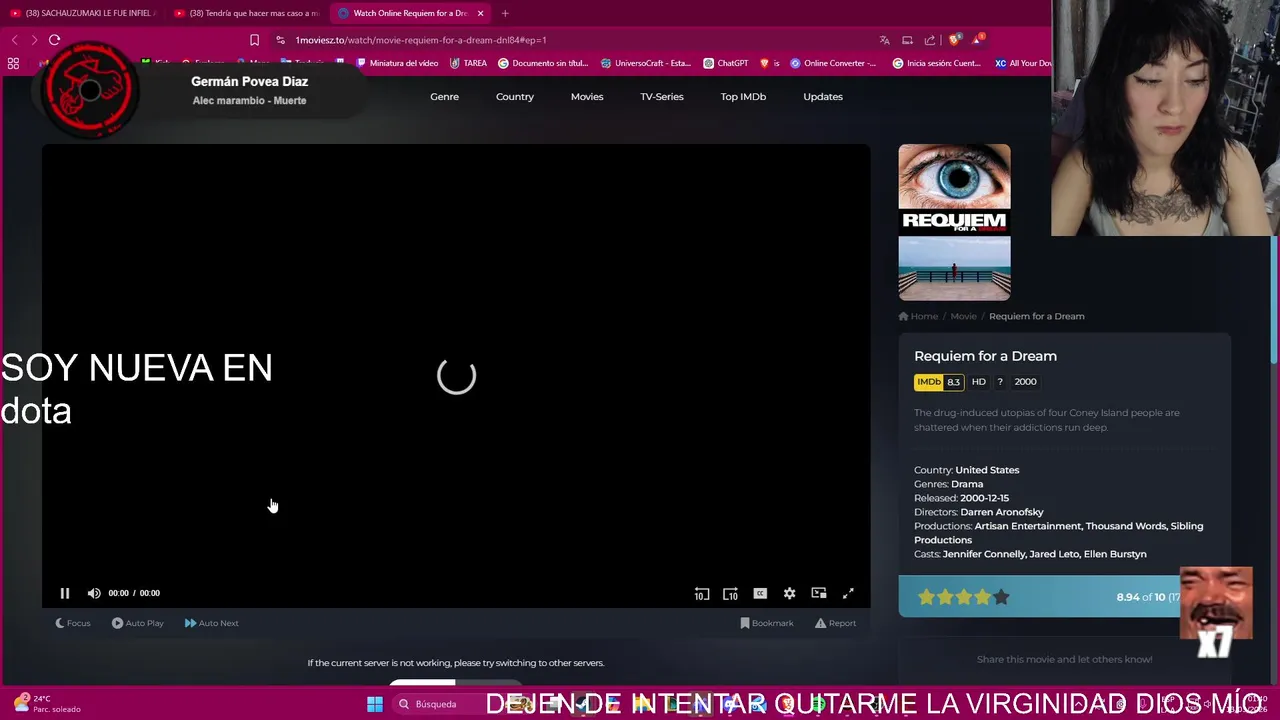
Task: Go to Home breadcrumb
Action: pos(918,316)
